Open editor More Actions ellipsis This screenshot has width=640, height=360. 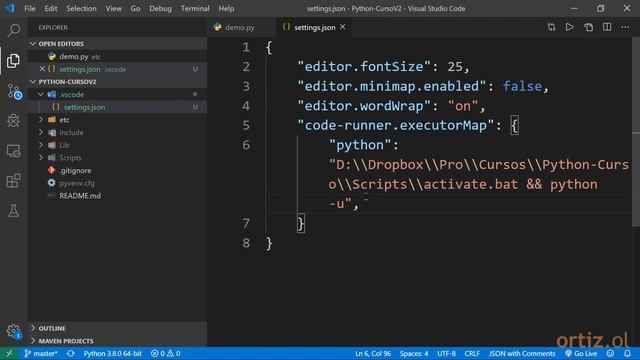click(625, 27)
